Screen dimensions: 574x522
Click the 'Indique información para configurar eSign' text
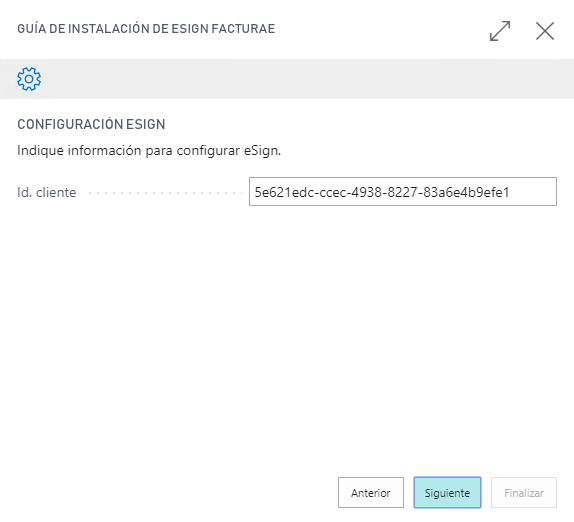coord(149,150)
